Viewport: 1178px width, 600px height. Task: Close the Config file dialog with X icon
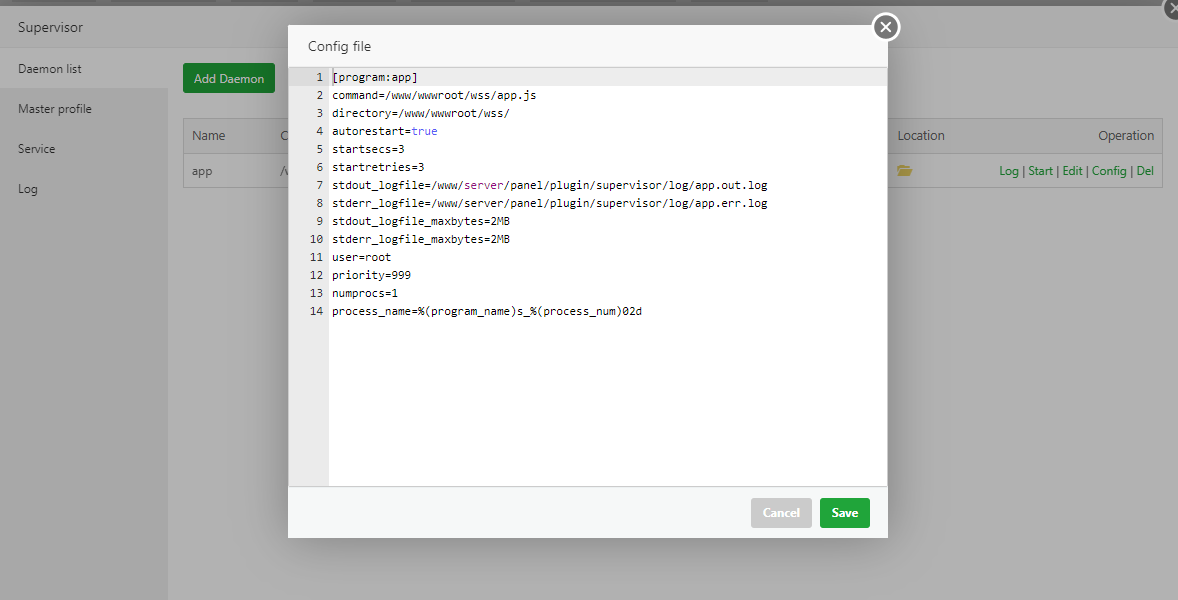(886, 28)
